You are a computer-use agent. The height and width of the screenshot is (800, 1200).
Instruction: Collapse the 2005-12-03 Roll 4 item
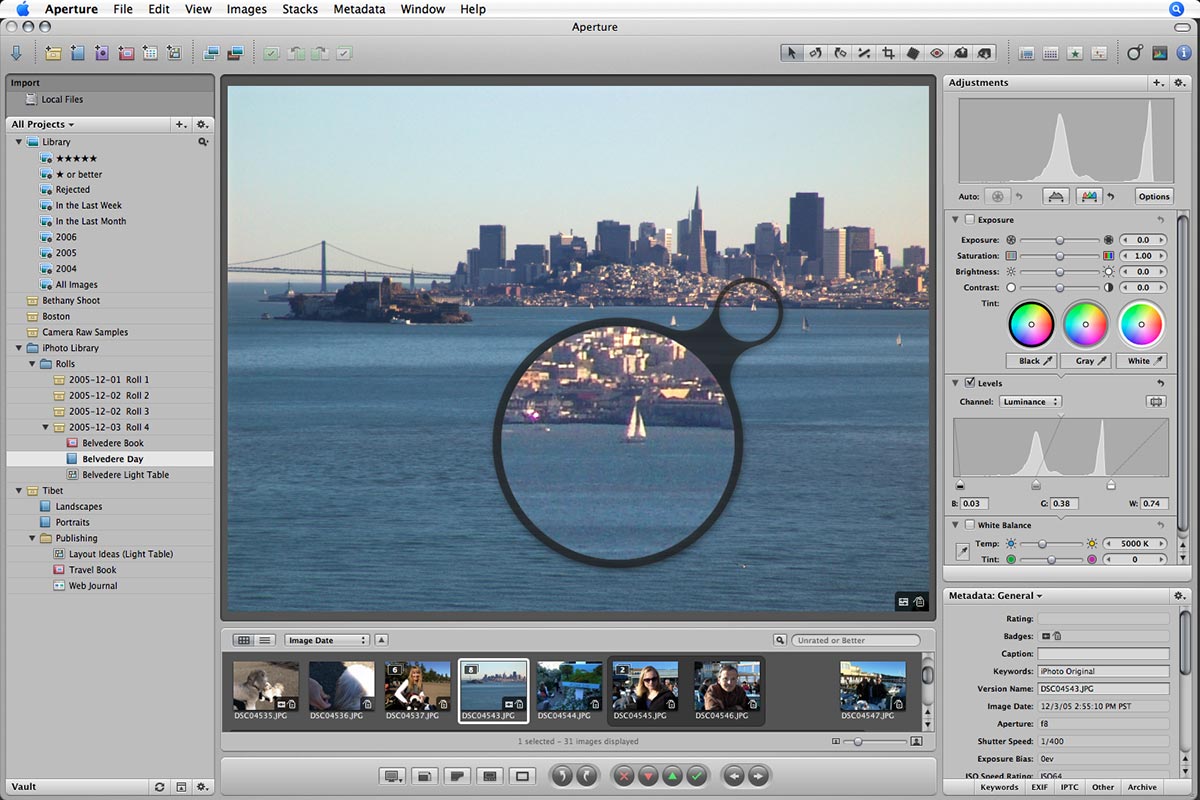pos(45,427)
